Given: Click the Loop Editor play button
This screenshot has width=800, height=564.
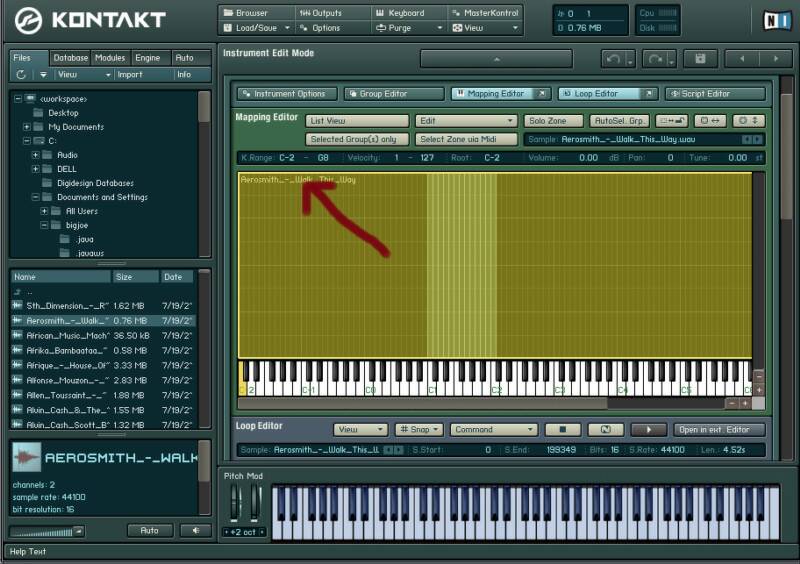Looking at the screenshot, I should point(648,430).
